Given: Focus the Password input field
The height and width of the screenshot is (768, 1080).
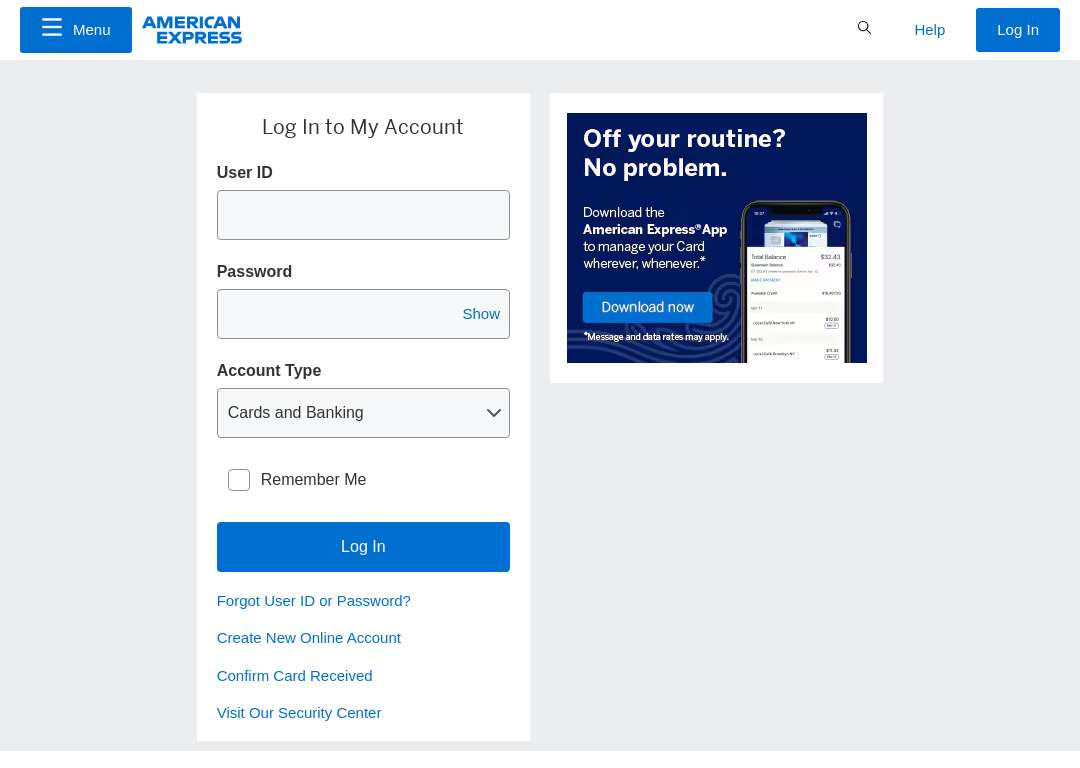Looking at the screenshot, I should tap(363, 314).
